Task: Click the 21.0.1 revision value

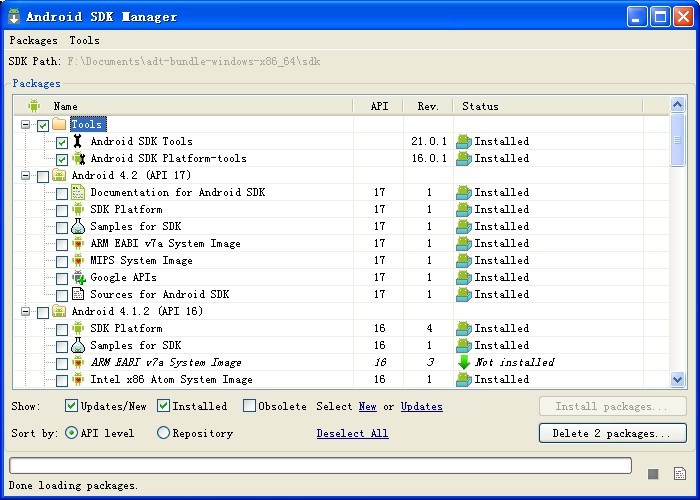Action: point(429,142)
